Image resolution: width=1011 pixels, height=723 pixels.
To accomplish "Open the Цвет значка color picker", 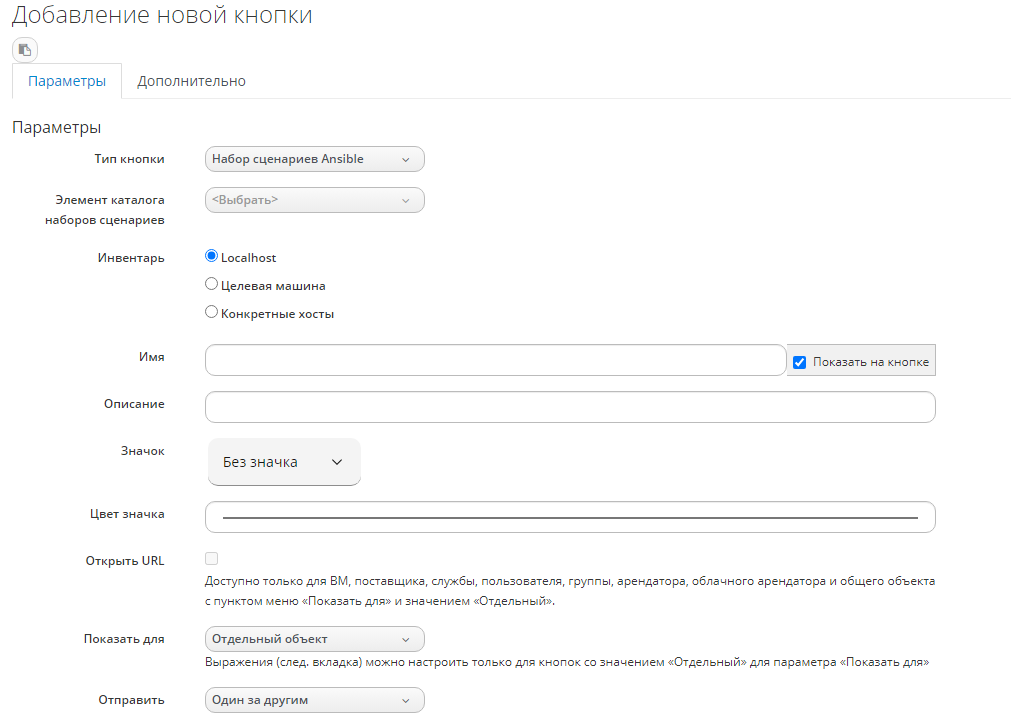I will click(x=569, y=517).
